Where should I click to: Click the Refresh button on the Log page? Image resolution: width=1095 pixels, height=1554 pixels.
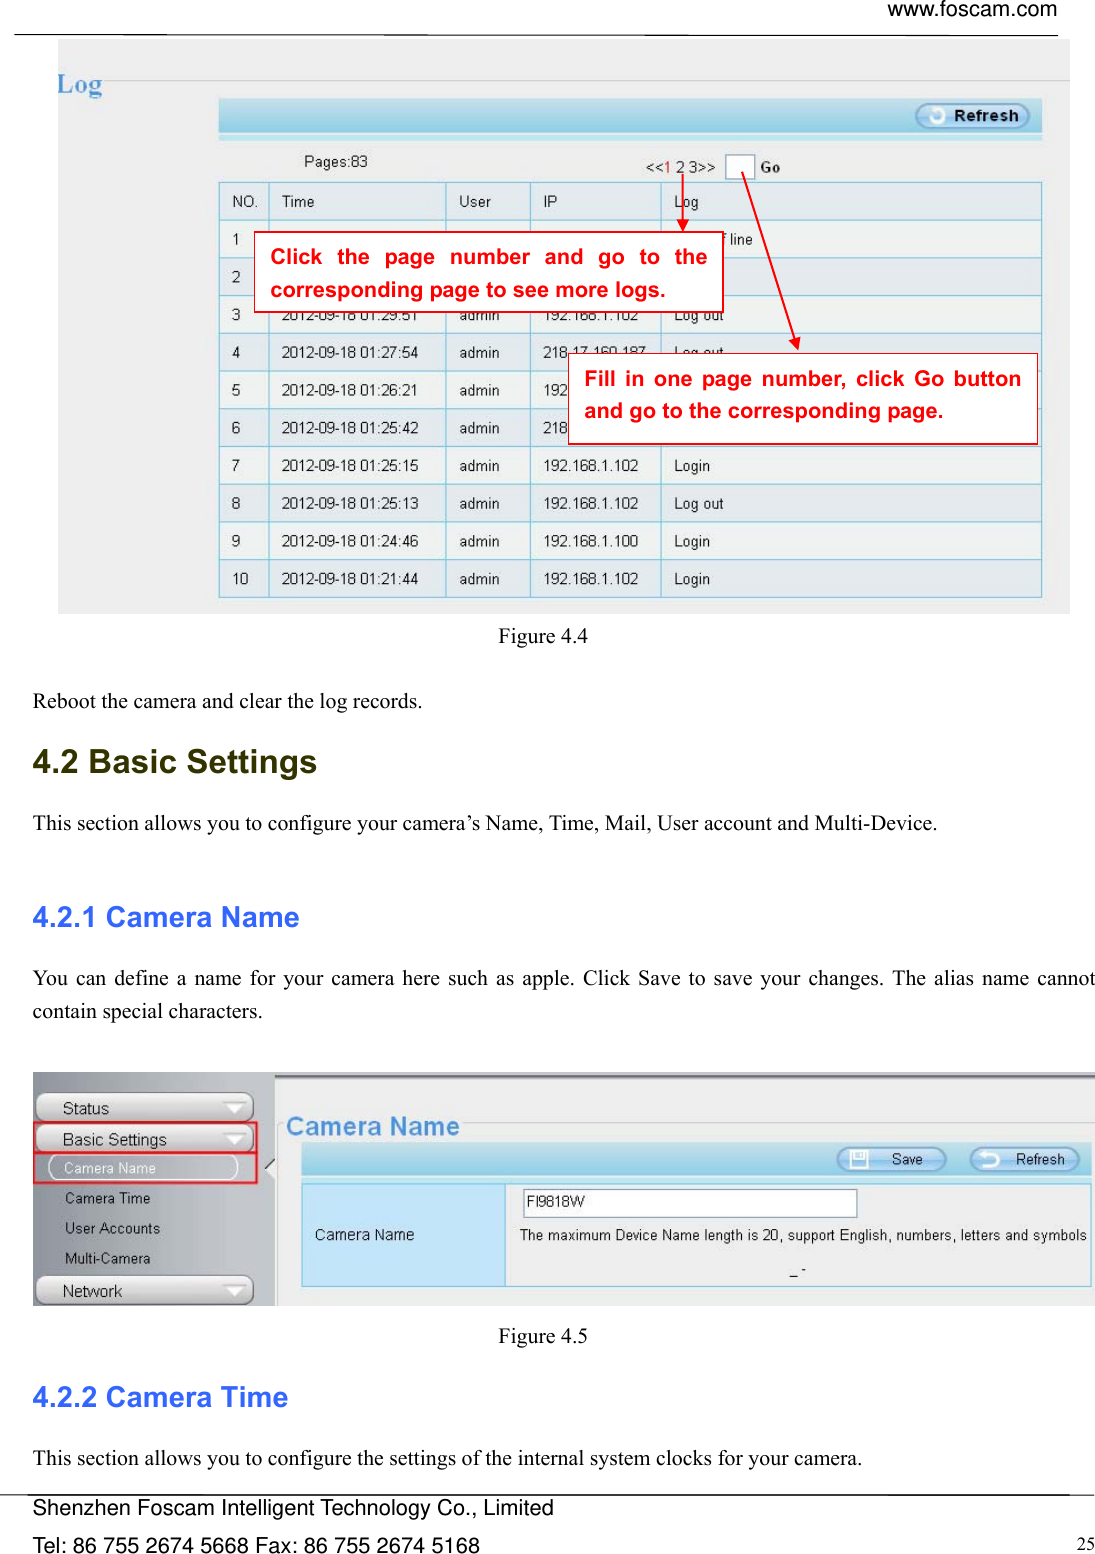[973, 115]
